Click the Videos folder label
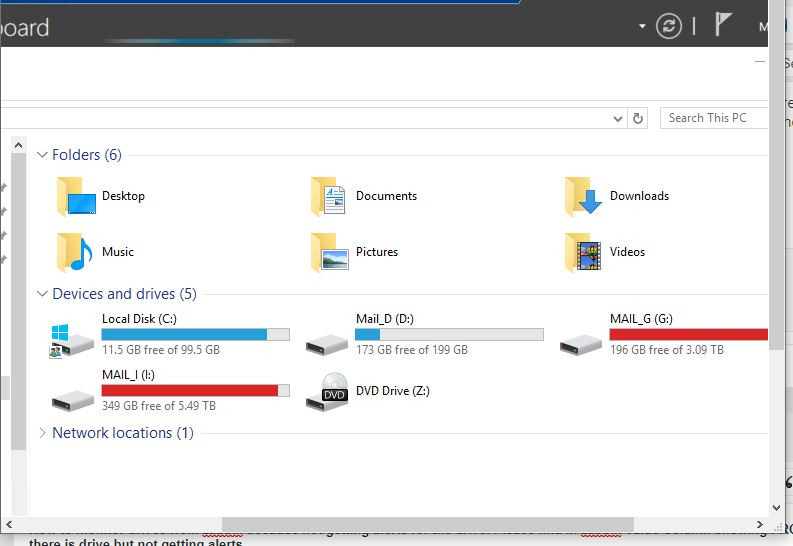The image size is (793, 546). [x=627, y=252]
